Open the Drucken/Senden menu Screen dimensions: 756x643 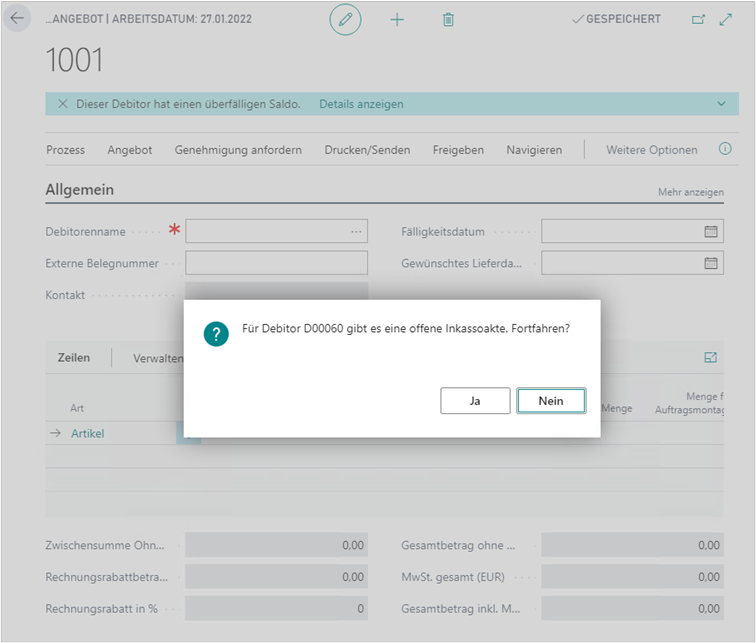(367, 150)
